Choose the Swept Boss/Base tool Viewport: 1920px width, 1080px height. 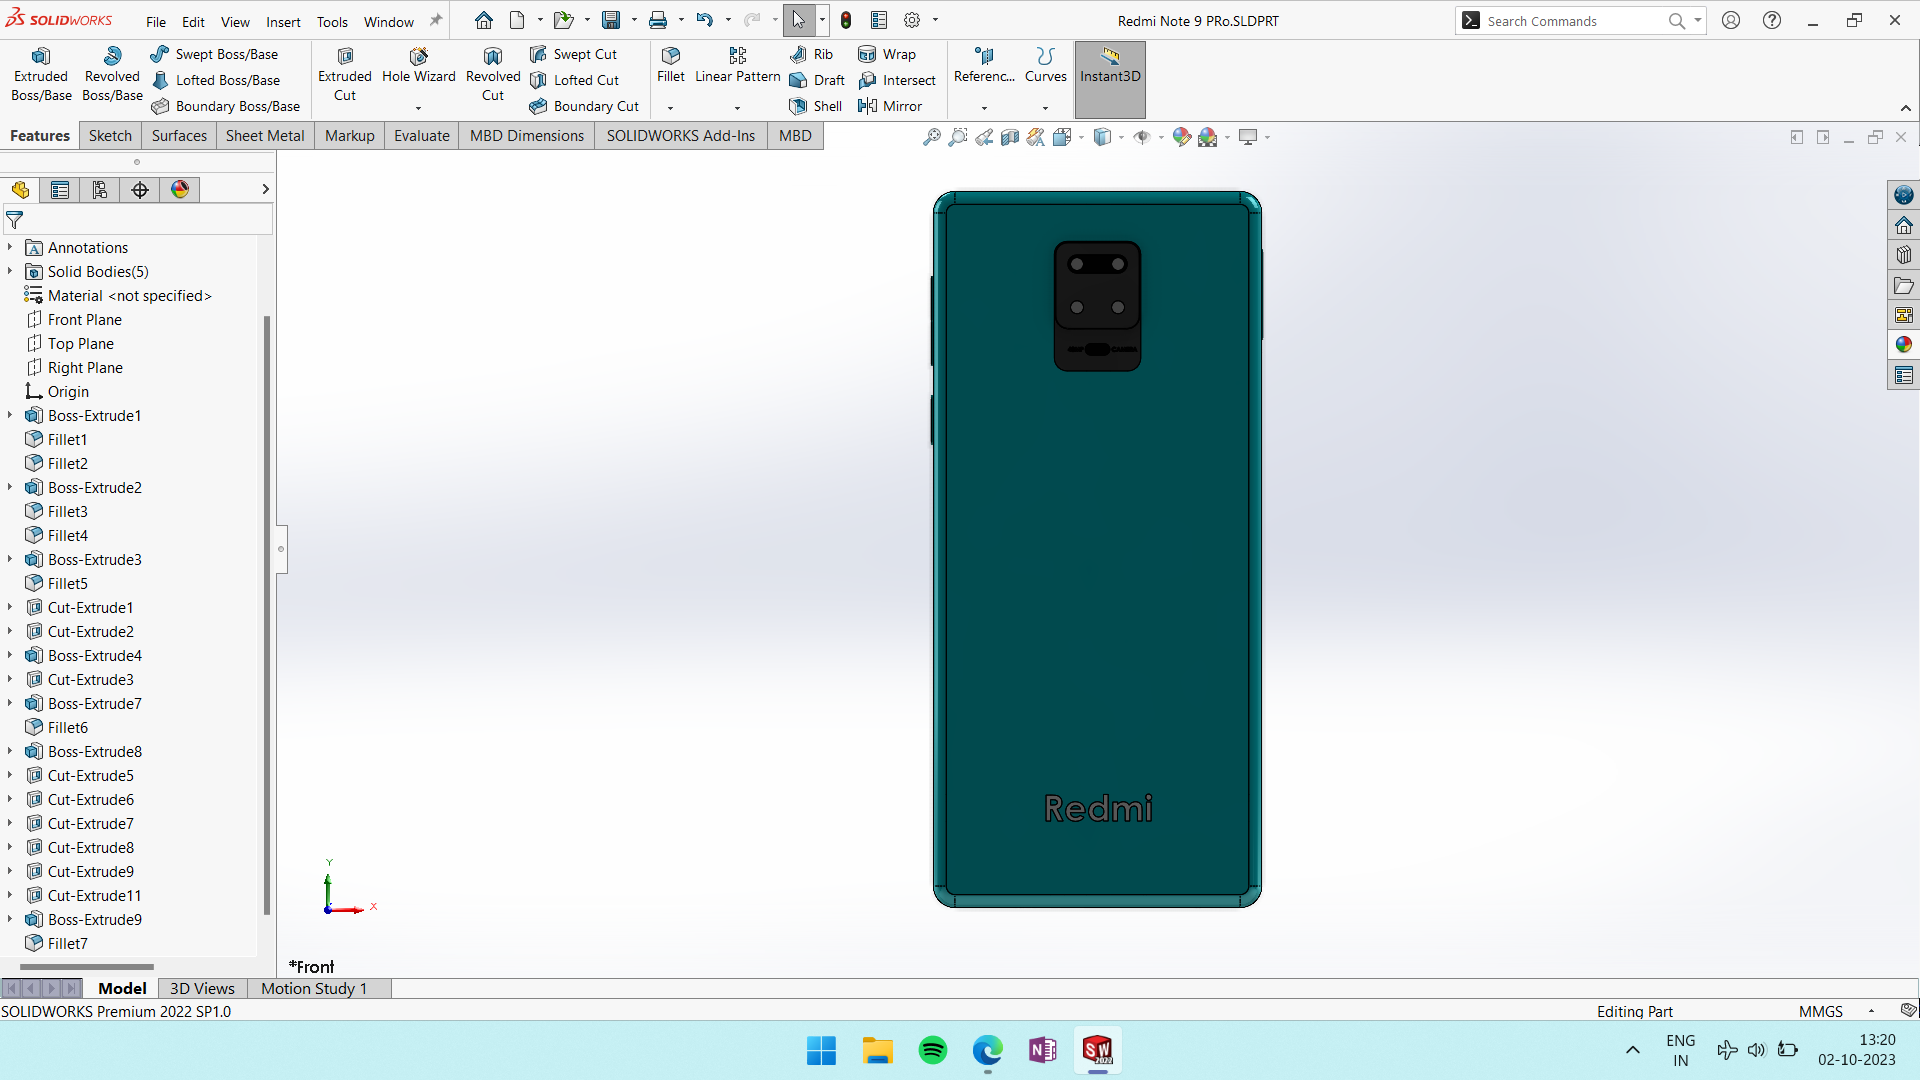point(214,54)
